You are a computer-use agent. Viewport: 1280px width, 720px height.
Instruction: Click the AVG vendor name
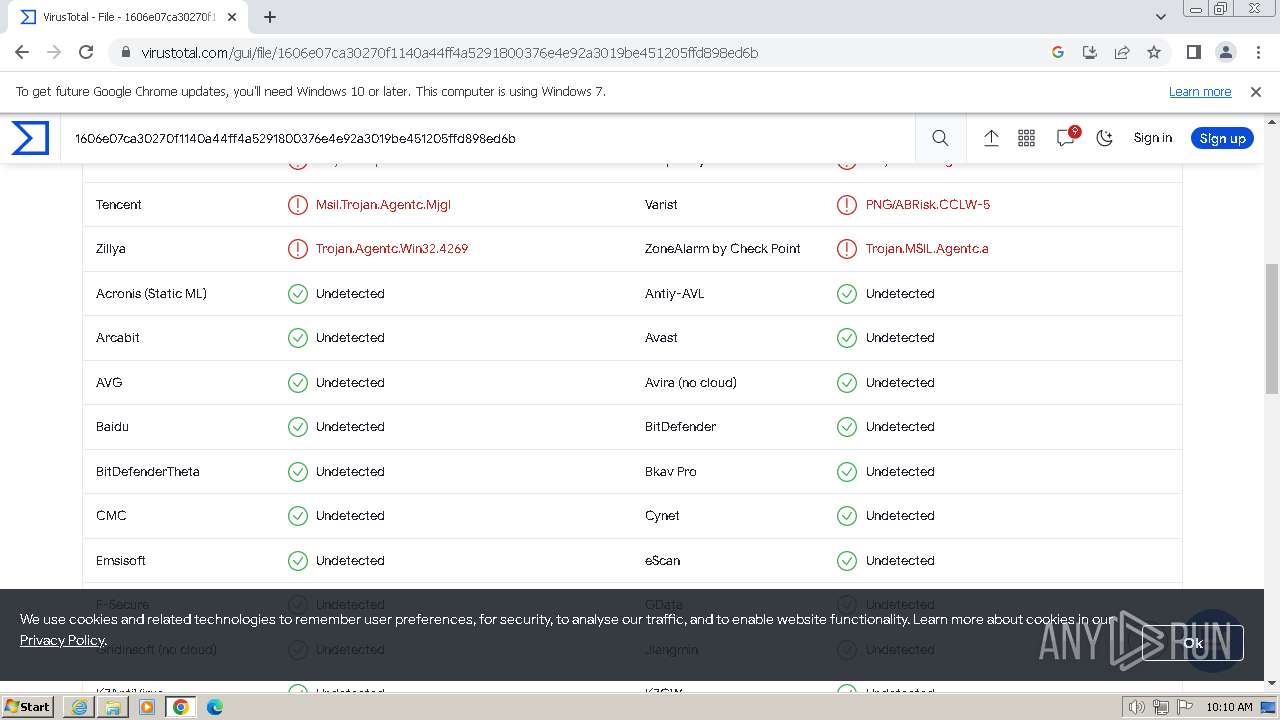(109, 382)
